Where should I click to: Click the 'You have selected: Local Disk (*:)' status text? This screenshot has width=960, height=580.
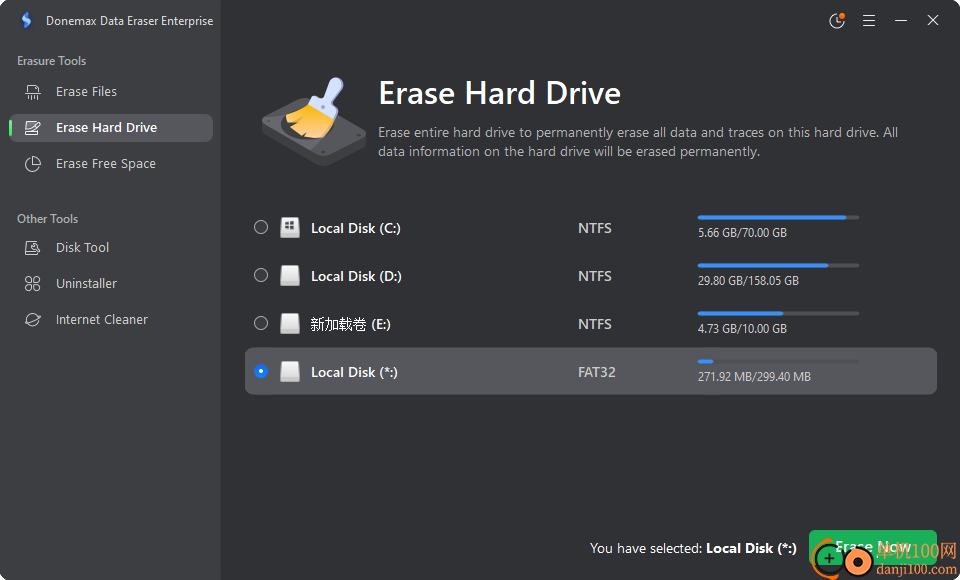click(693, 548)
